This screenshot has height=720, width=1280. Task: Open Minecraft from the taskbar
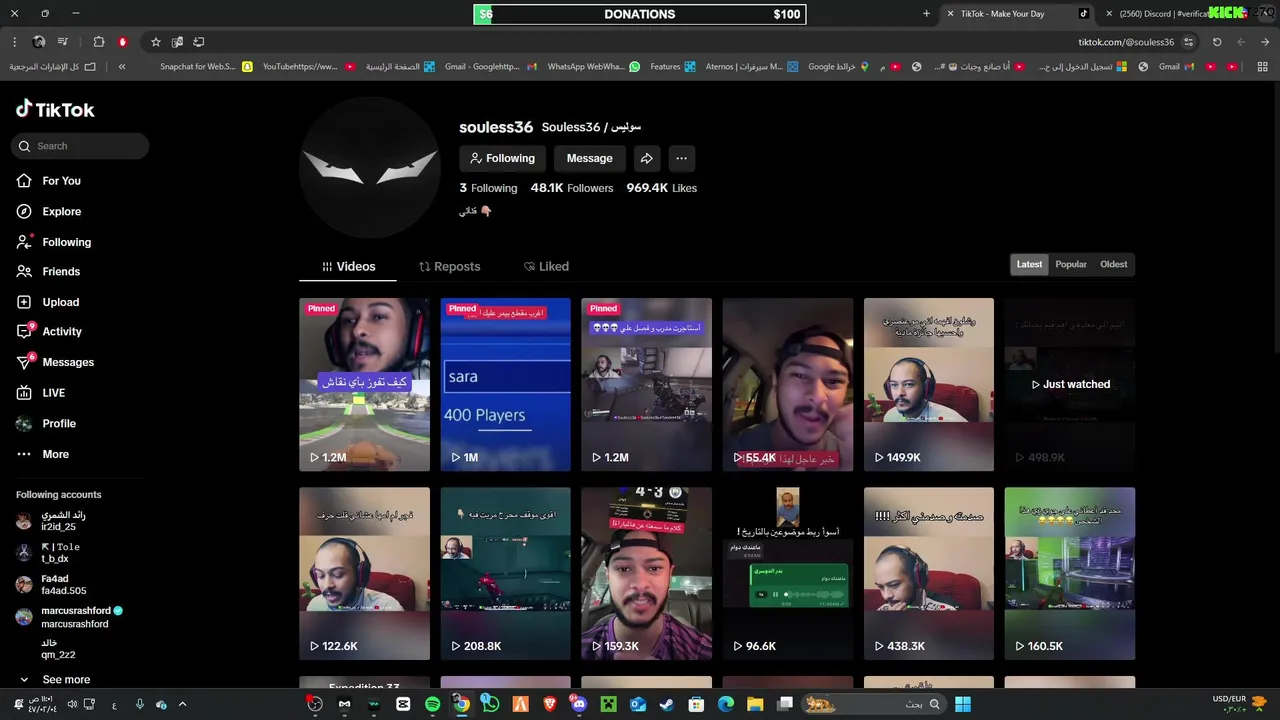[608, 704]
